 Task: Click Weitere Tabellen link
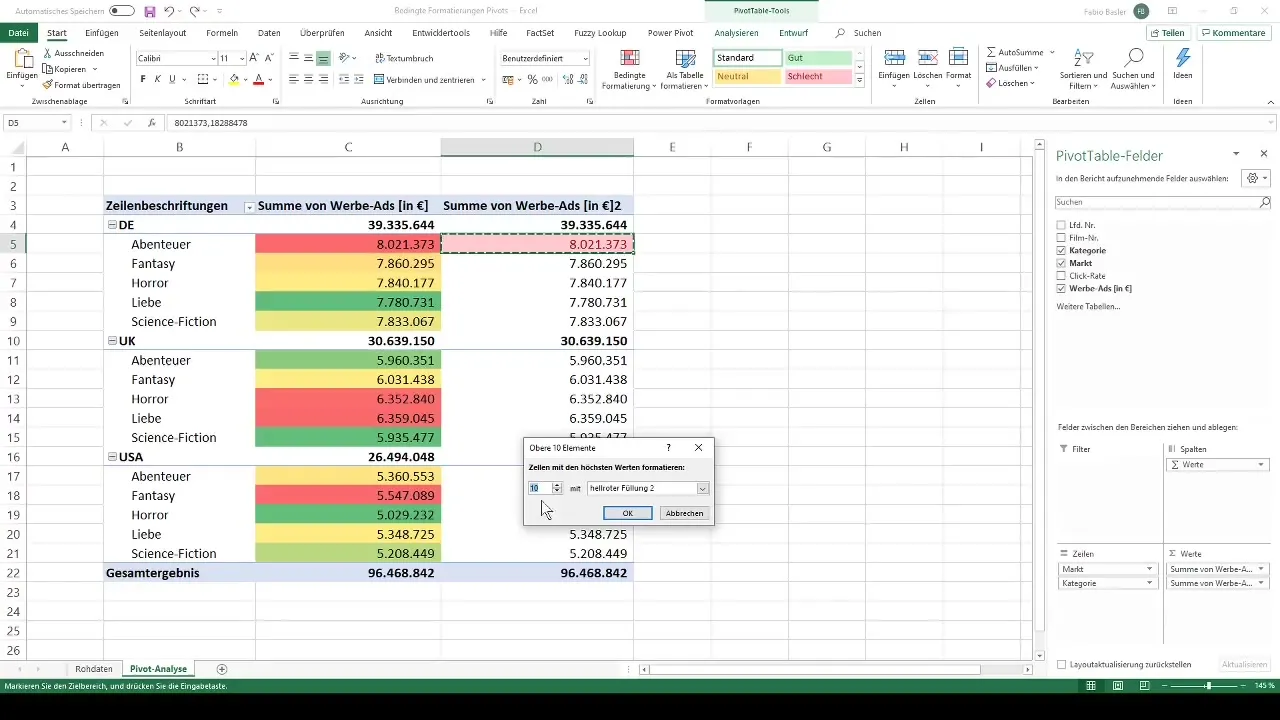pos(1088,306)
